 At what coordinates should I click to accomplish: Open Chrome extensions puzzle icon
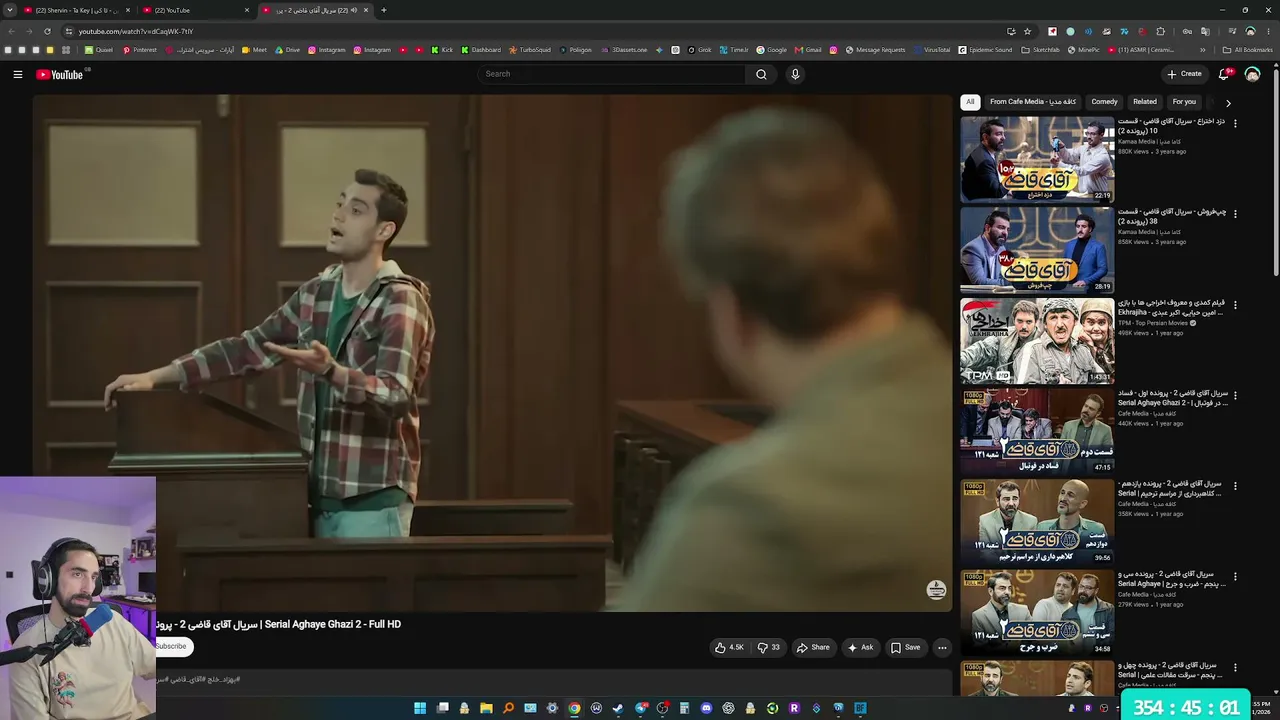(1160, 31)
